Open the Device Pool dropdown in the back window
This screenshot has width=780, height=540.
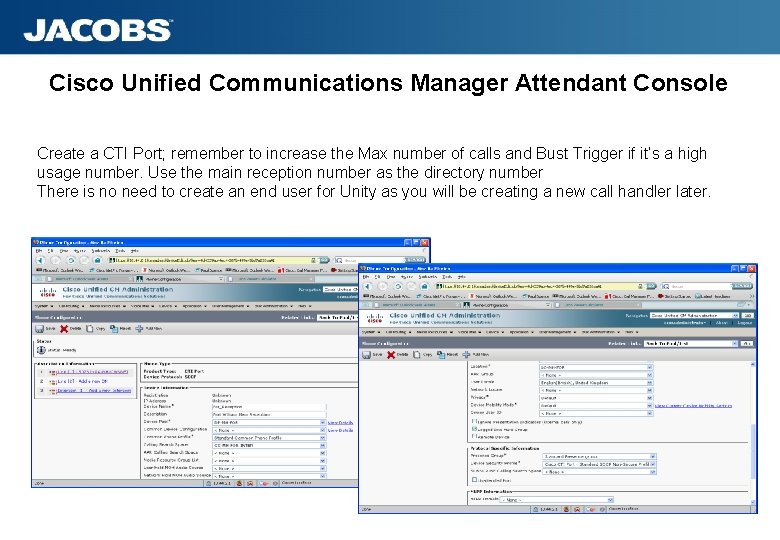pyautogui.click(x=269, y=423)
